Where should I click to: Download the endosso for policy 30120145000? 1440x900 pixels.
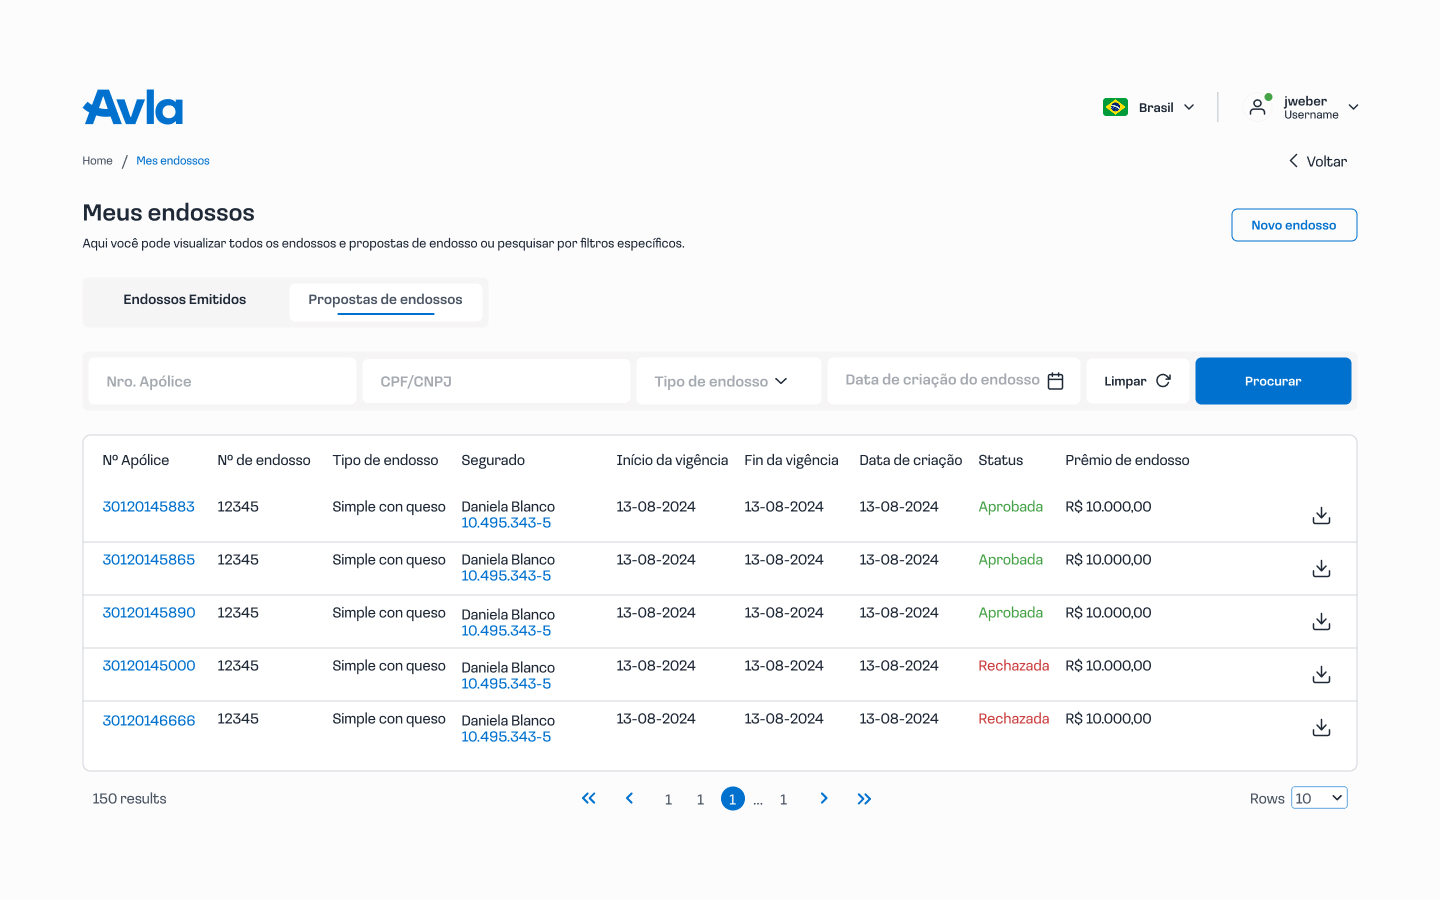[1321, 674]
